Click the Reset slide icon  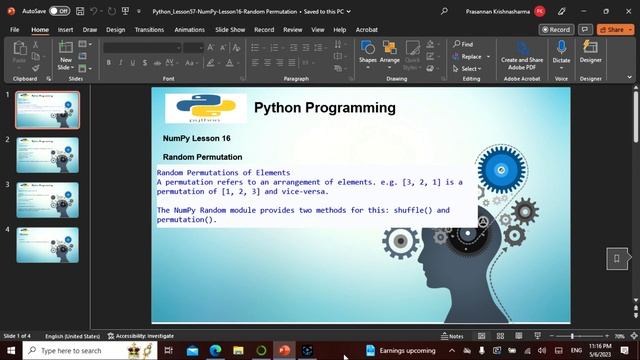click(82, 56)
